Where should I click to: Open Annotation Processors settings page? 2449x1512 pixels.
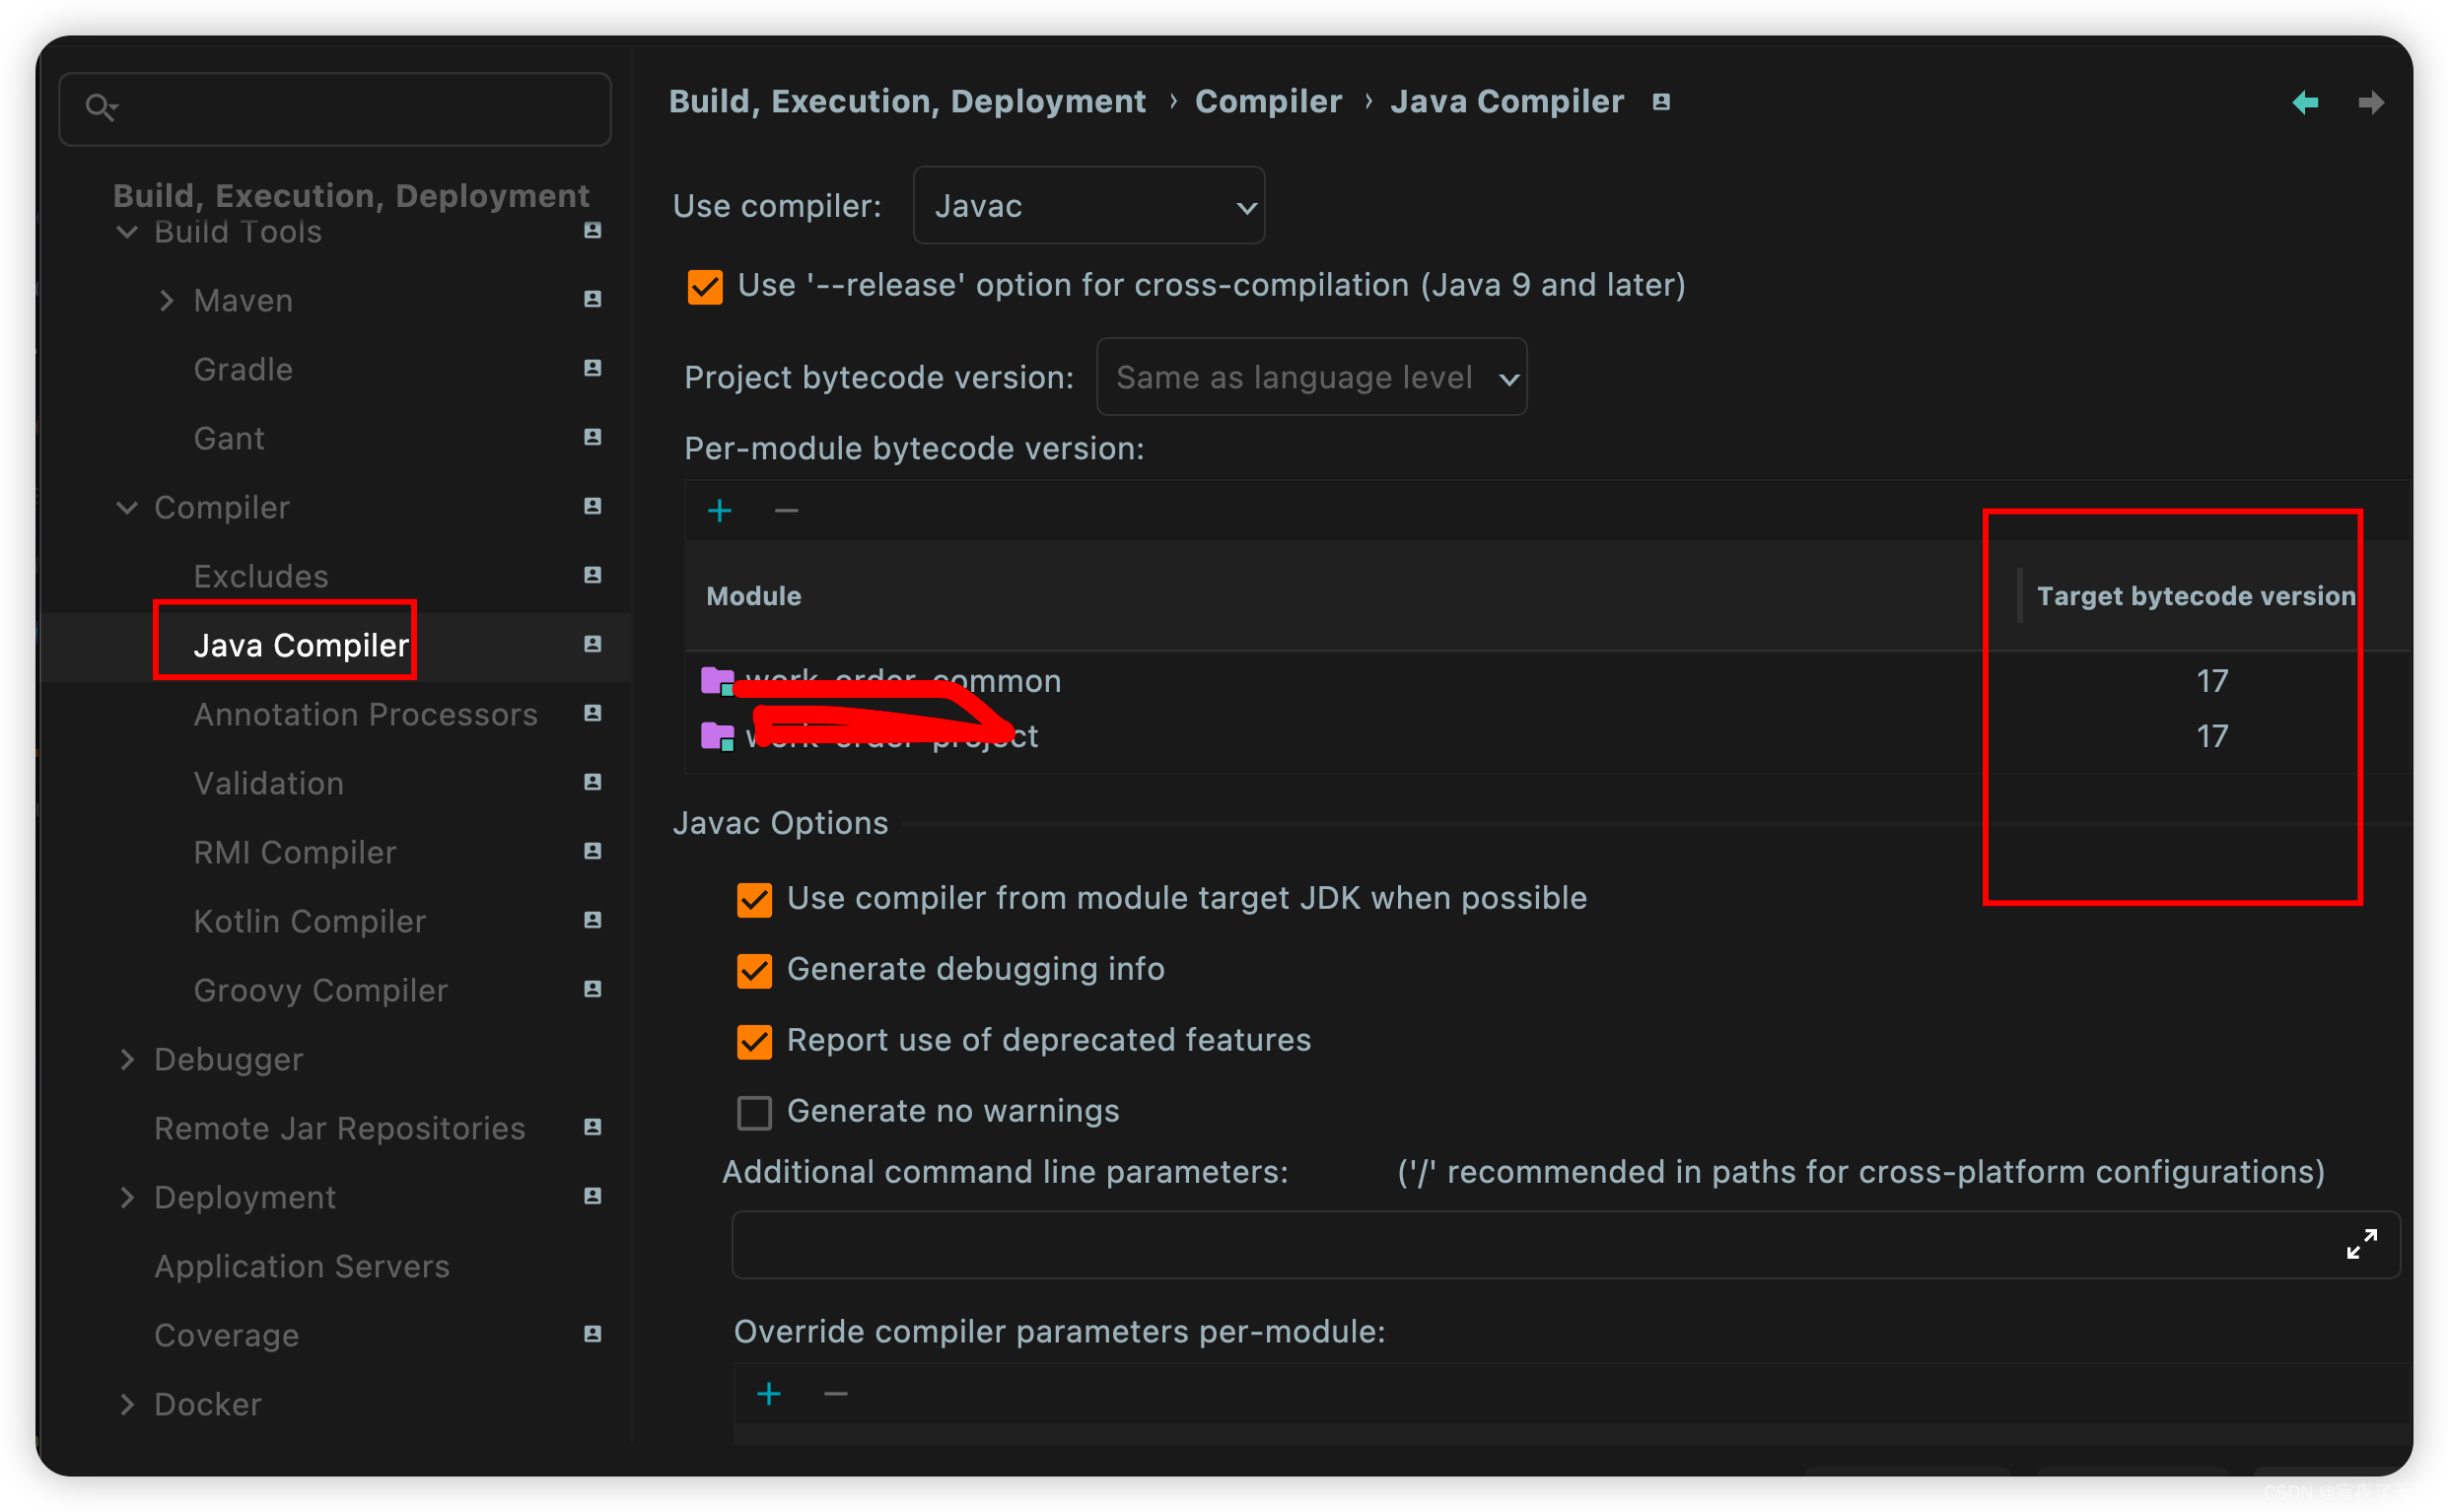365,714
